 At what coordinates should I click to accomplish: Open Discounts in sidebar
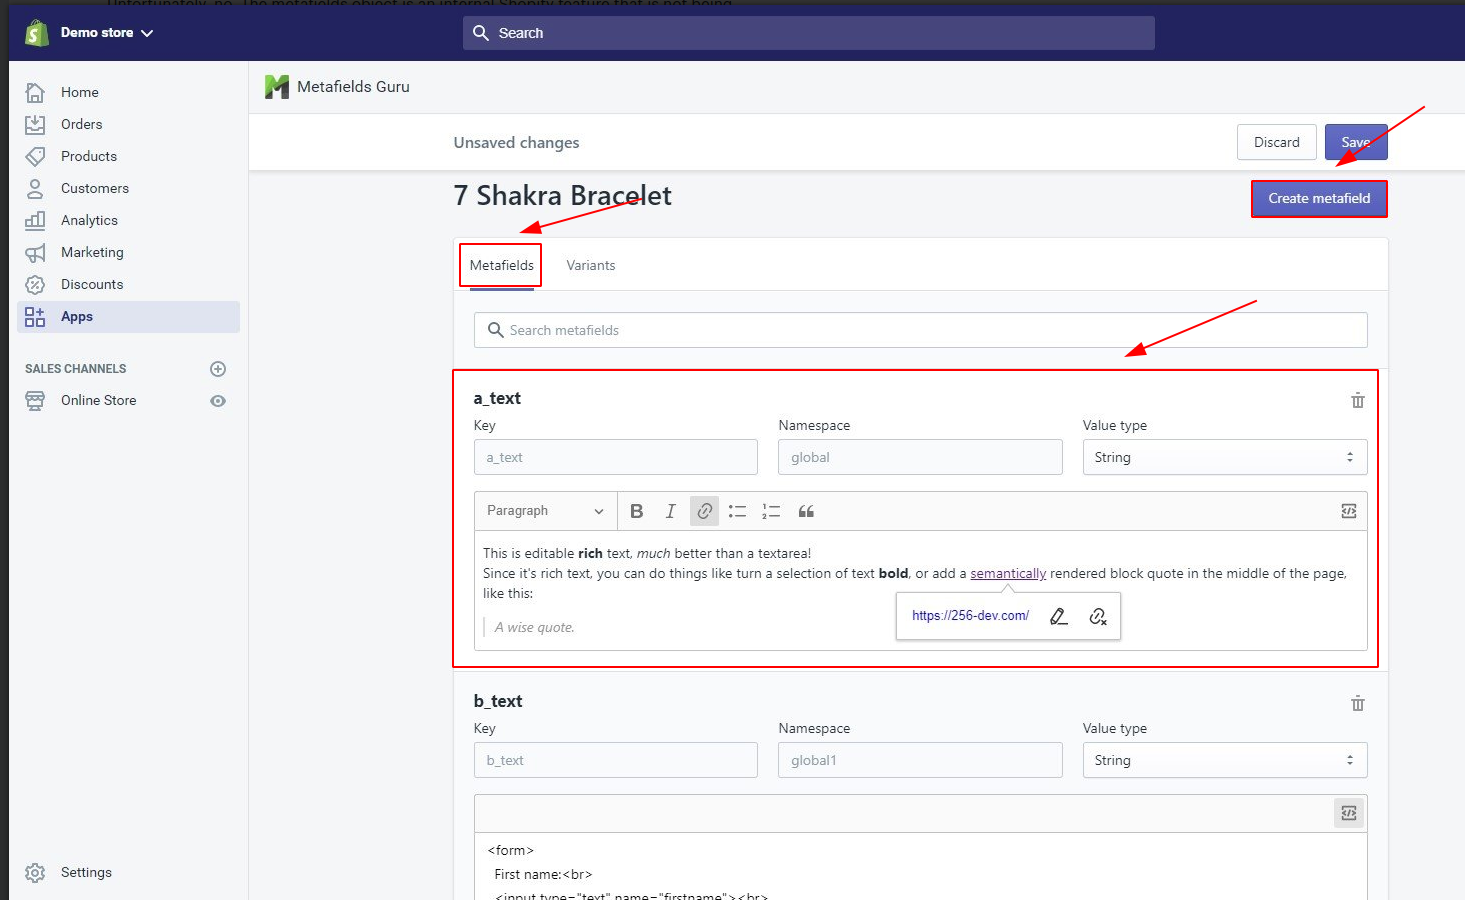[92, 284]
